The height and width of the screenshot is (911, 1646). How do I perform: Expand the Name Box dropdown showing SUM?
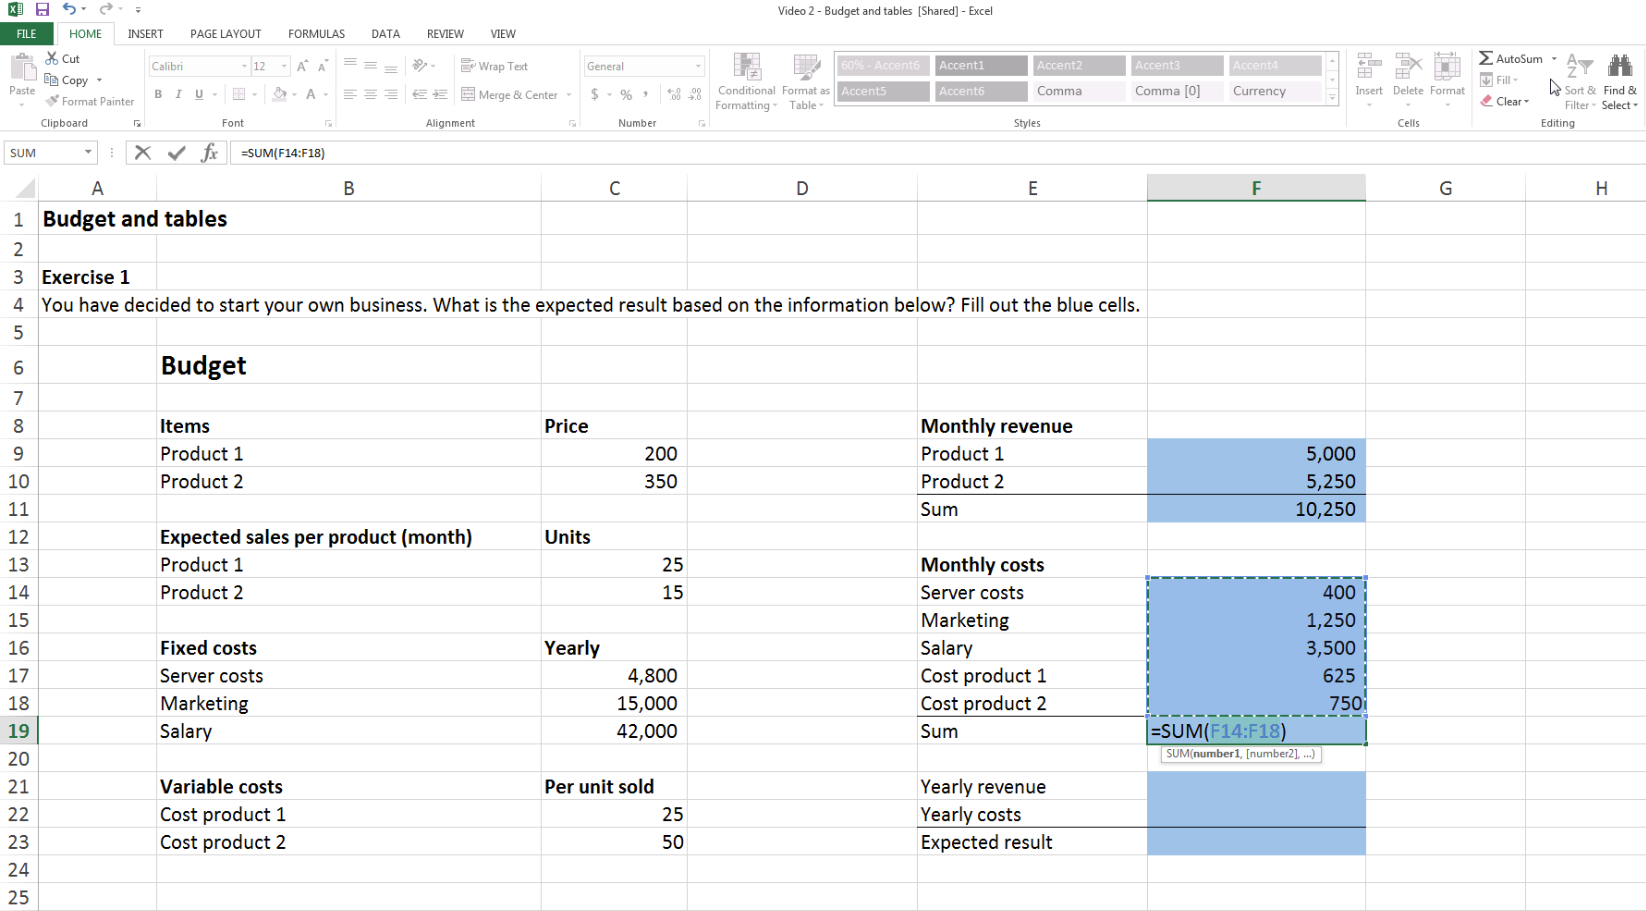[x=88, y=153]
